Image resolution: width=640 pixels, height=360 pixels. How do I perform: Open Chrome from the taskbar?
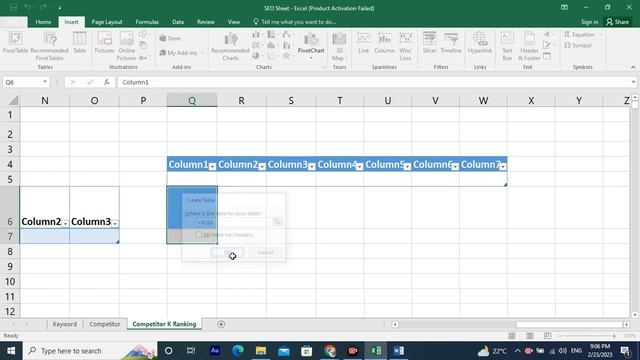point(330,351)
